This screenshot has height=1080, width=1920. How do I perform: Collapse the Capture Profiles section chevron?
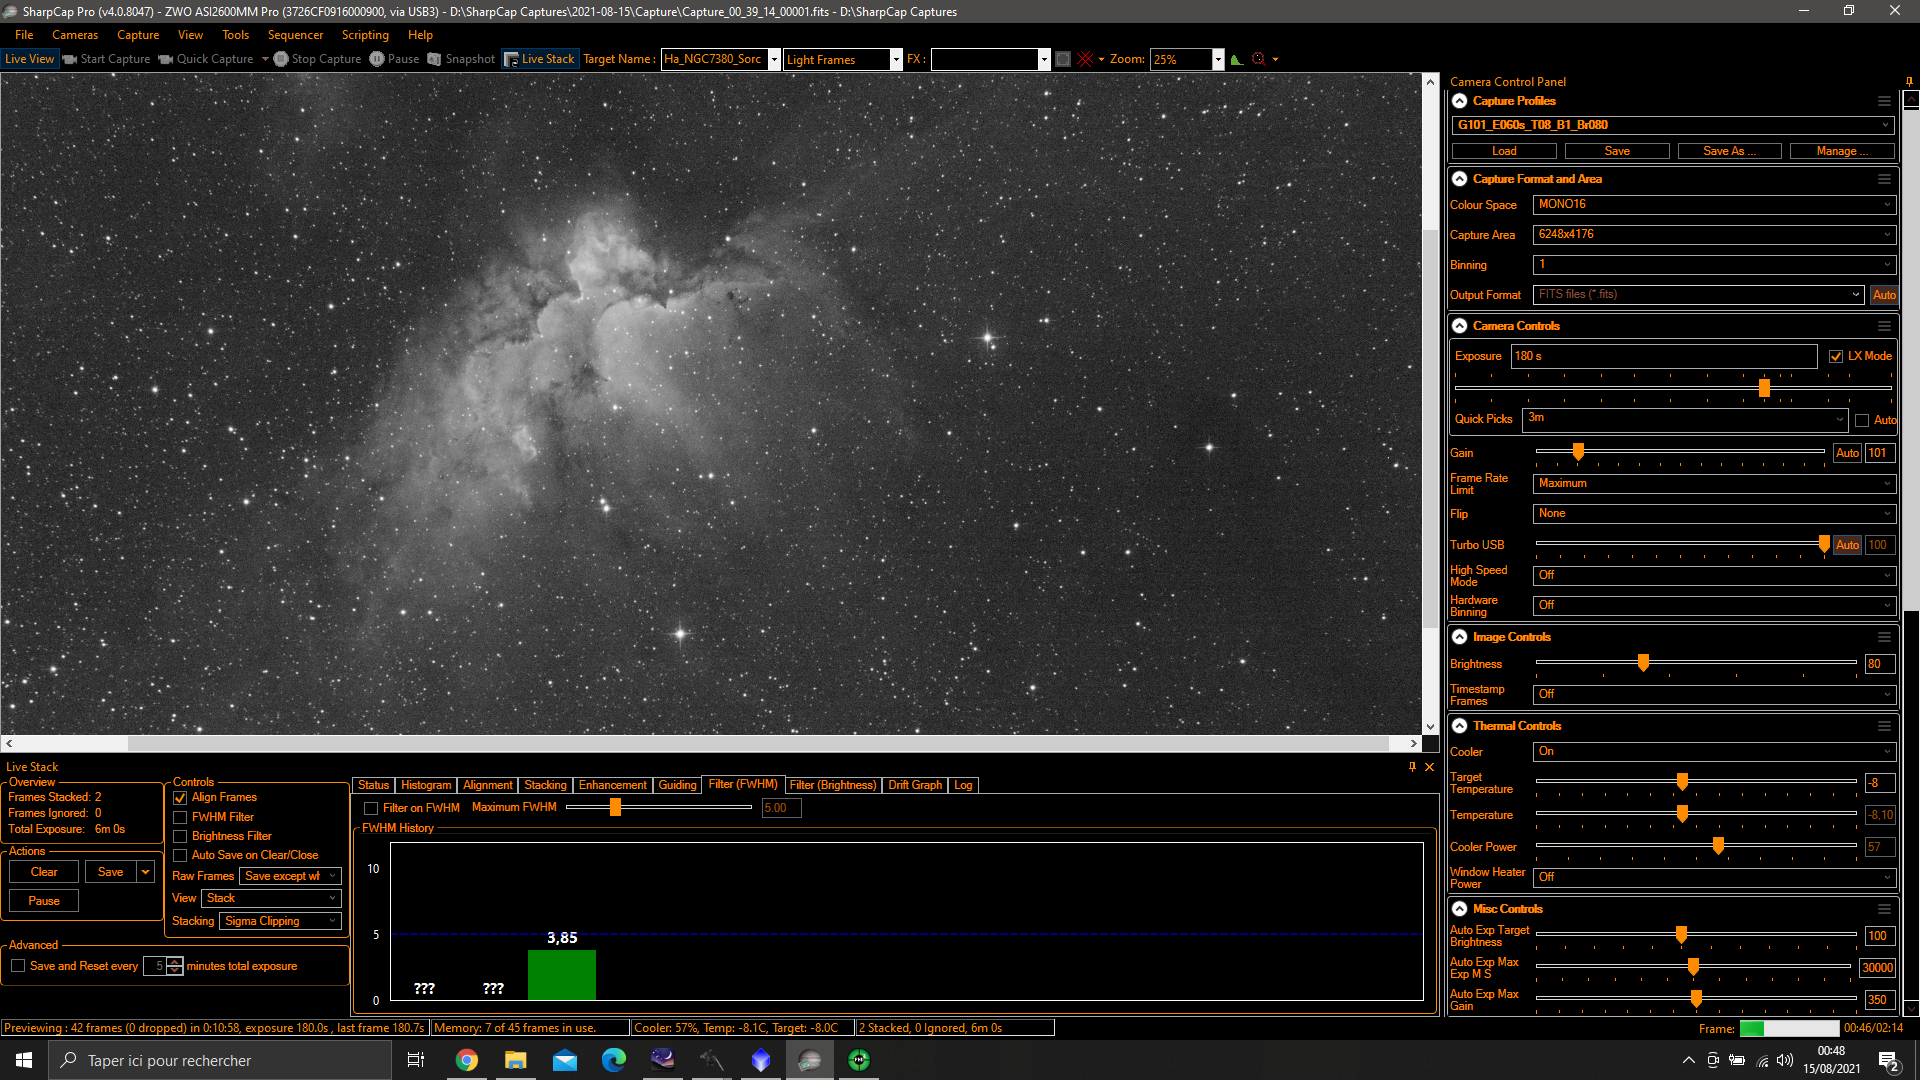point(1459,101)
